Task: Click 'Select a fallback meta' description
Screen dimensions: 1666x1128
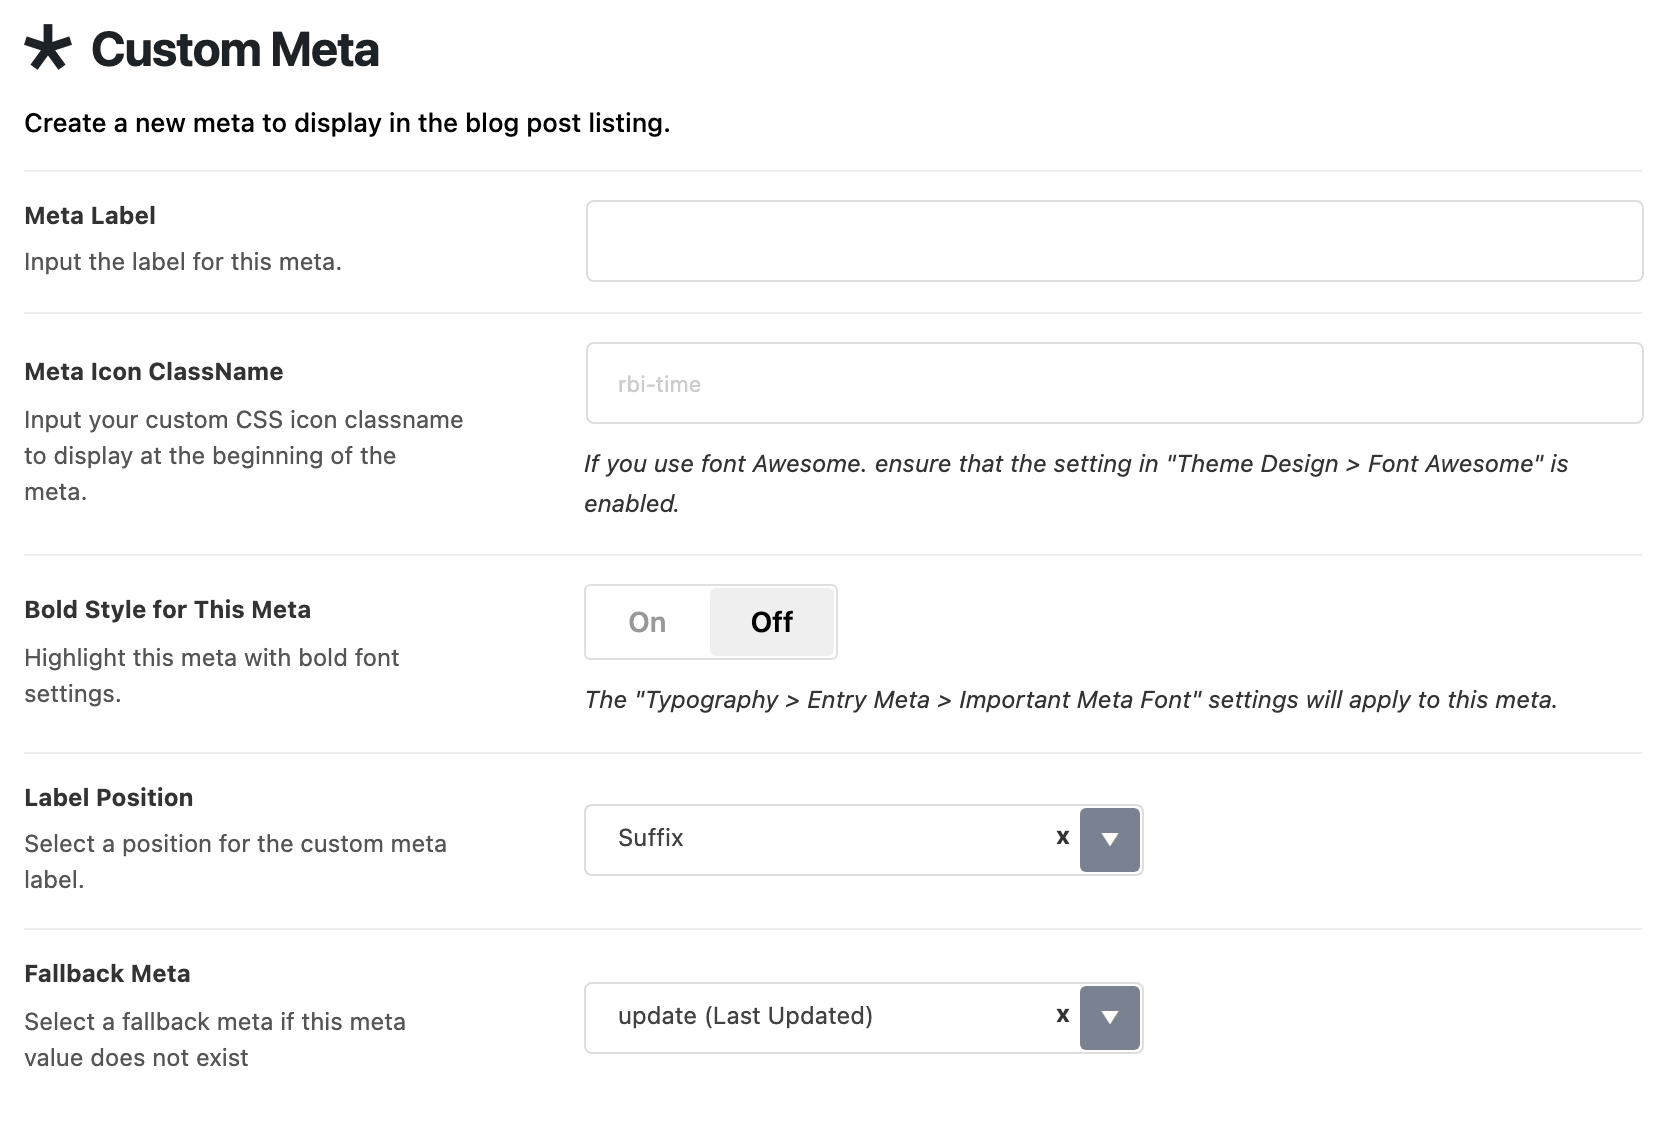Action: click(x=215, y=1040)
